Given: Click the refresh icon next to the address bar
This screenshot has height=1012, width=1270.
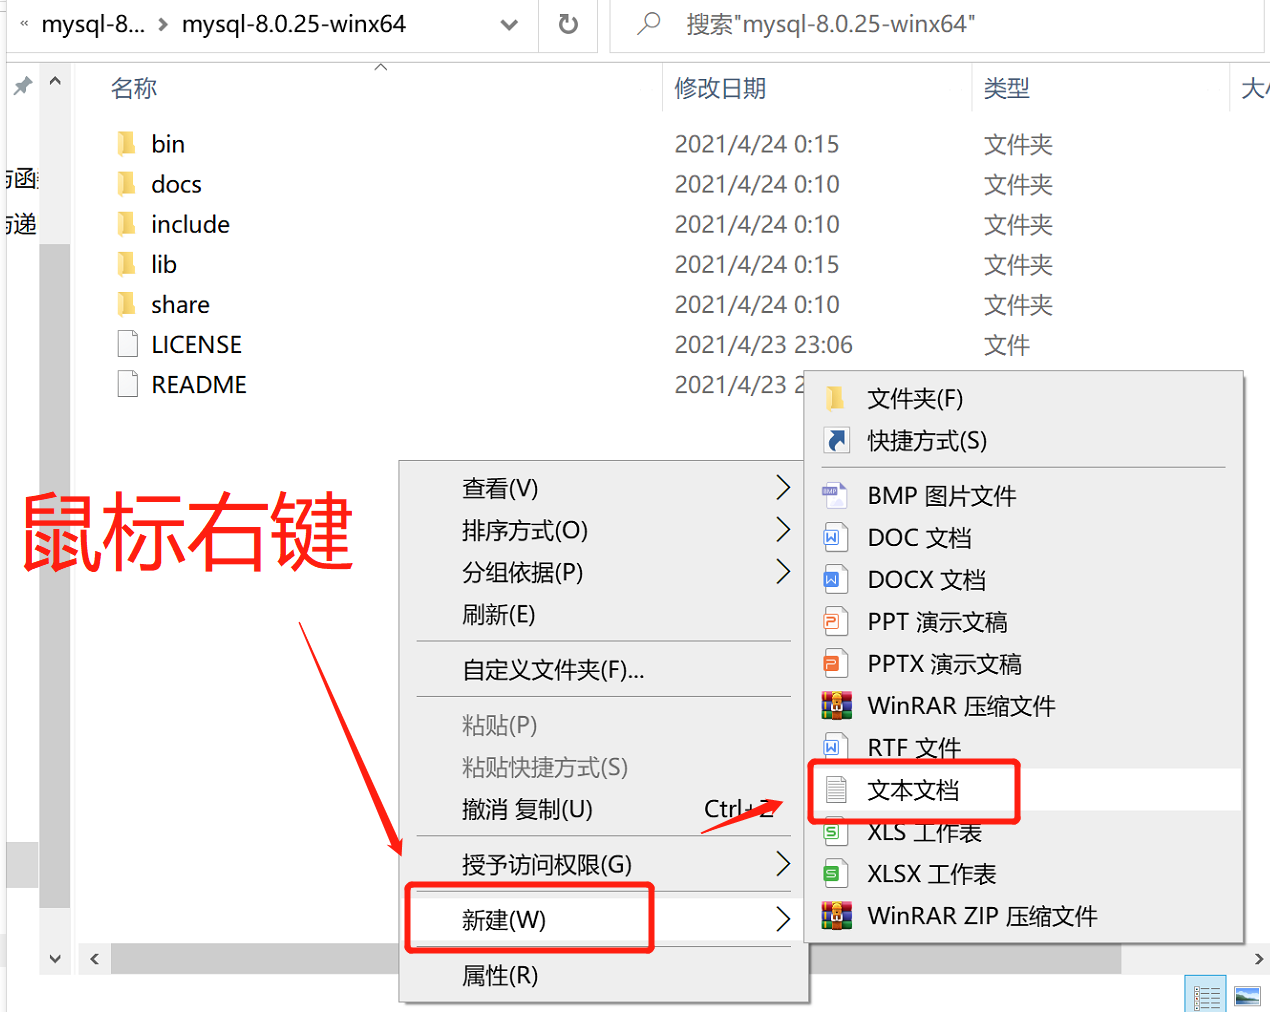Looking at the screenshot, I should 568,24.
